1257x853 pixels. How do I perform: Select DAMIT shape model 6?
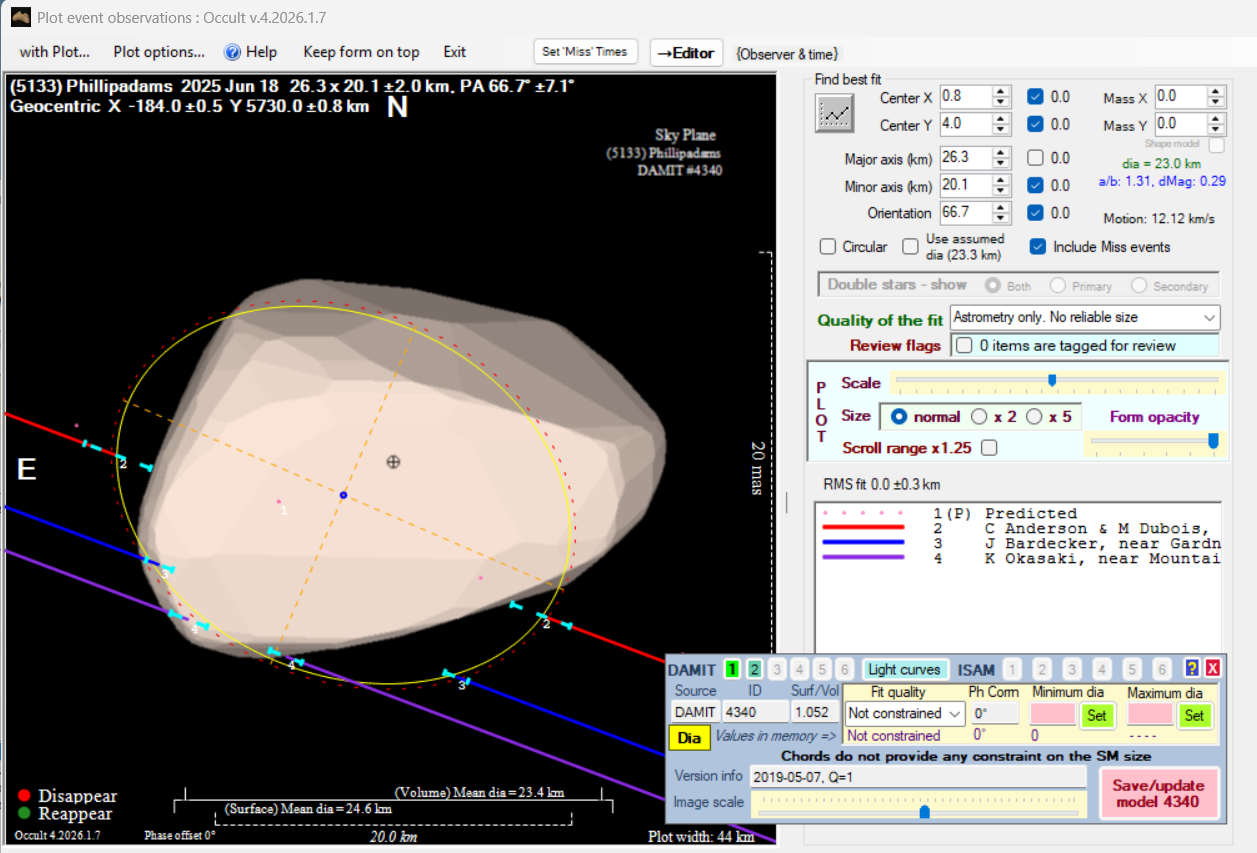[x=845, y=669]
